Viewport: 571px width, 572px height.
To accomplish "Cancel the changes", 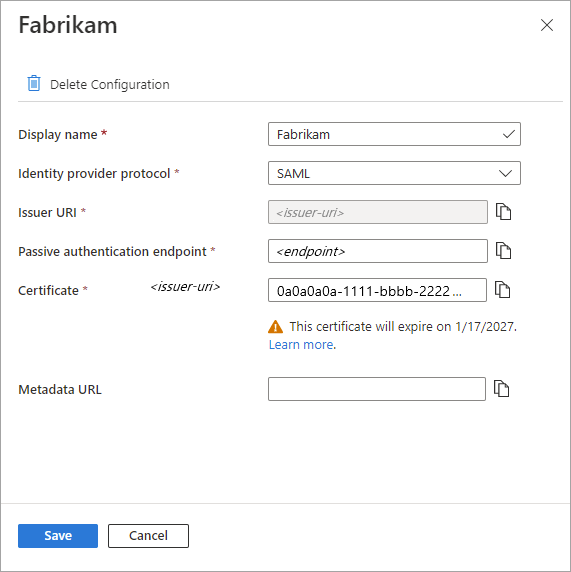I will point(148,536).
